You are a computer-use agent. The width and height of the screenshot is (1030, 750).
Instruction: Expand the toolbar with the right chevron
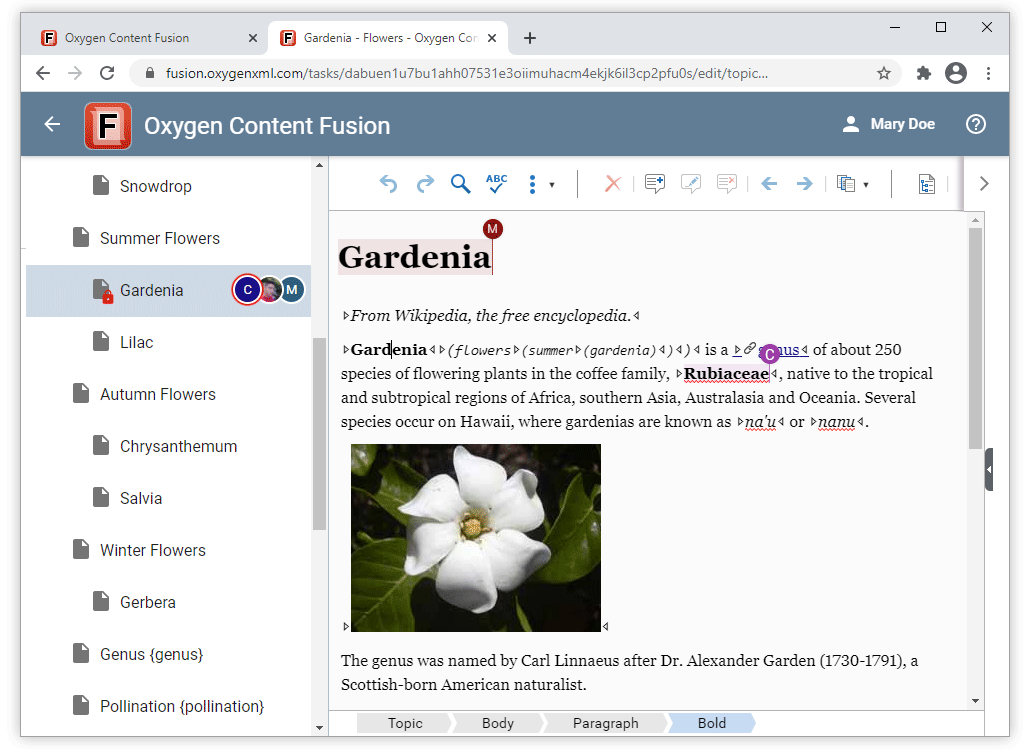[x=984, y=184]
